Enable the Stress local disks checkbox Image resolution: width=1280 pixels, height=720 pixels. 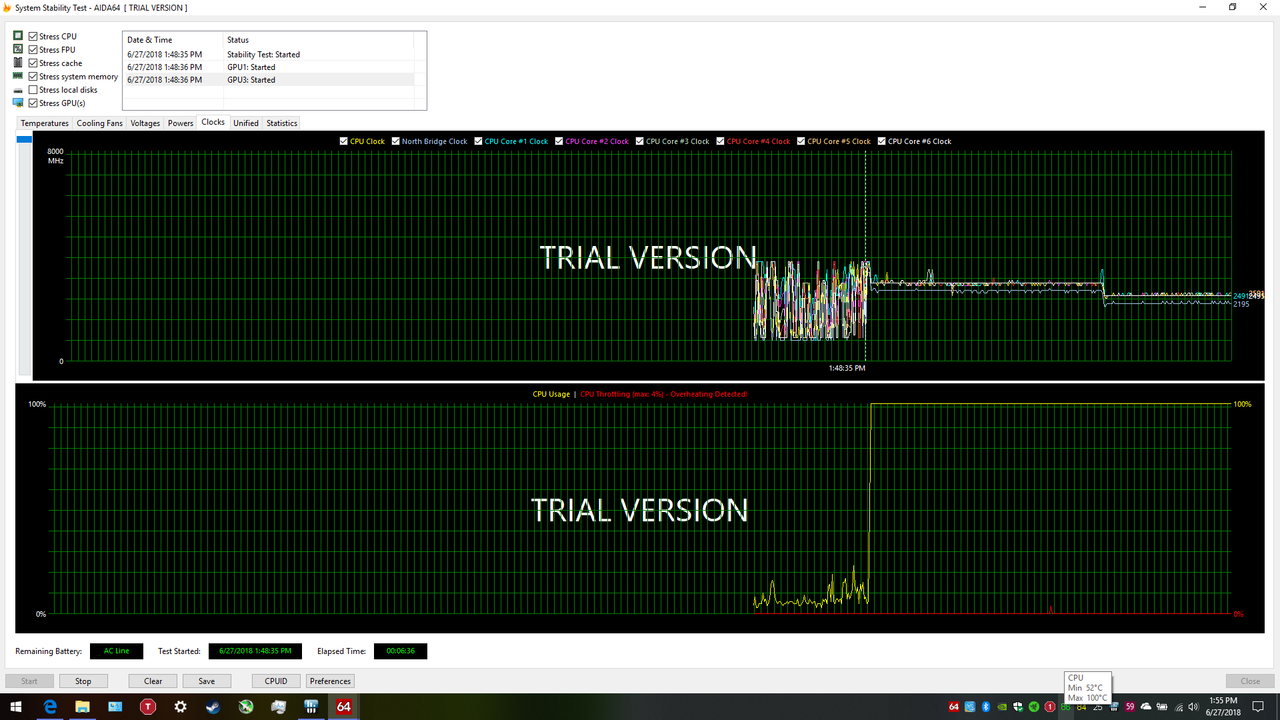(33, 89)
